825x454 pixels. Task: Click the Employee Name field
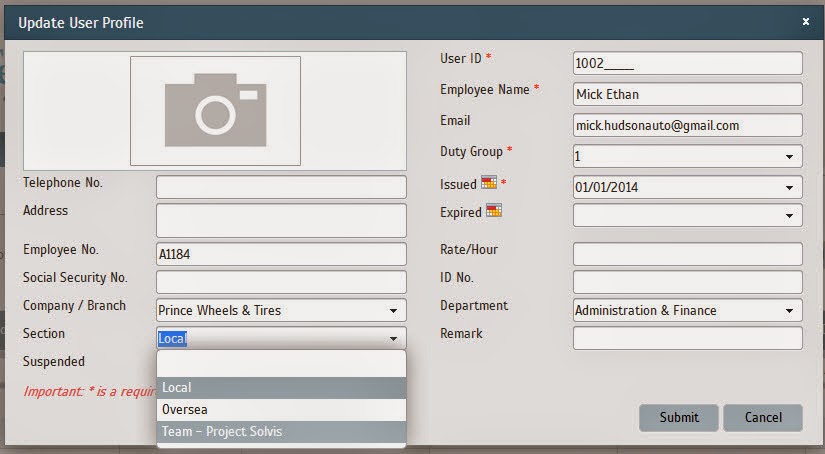[688, 94]
